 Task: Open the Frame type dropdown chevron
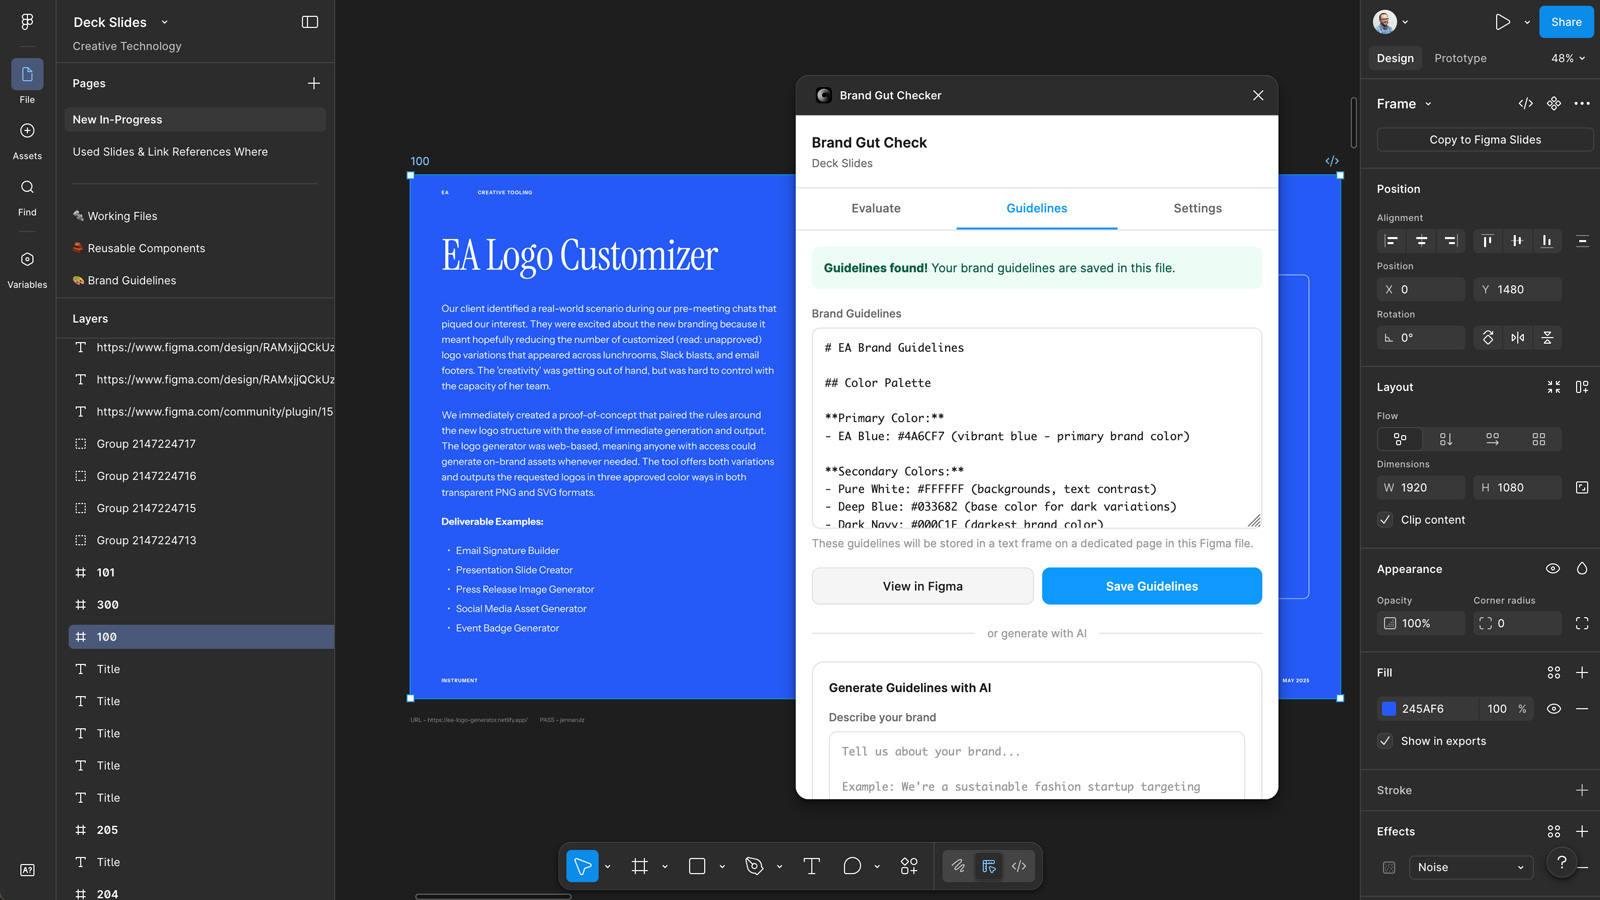point(1428,104)
